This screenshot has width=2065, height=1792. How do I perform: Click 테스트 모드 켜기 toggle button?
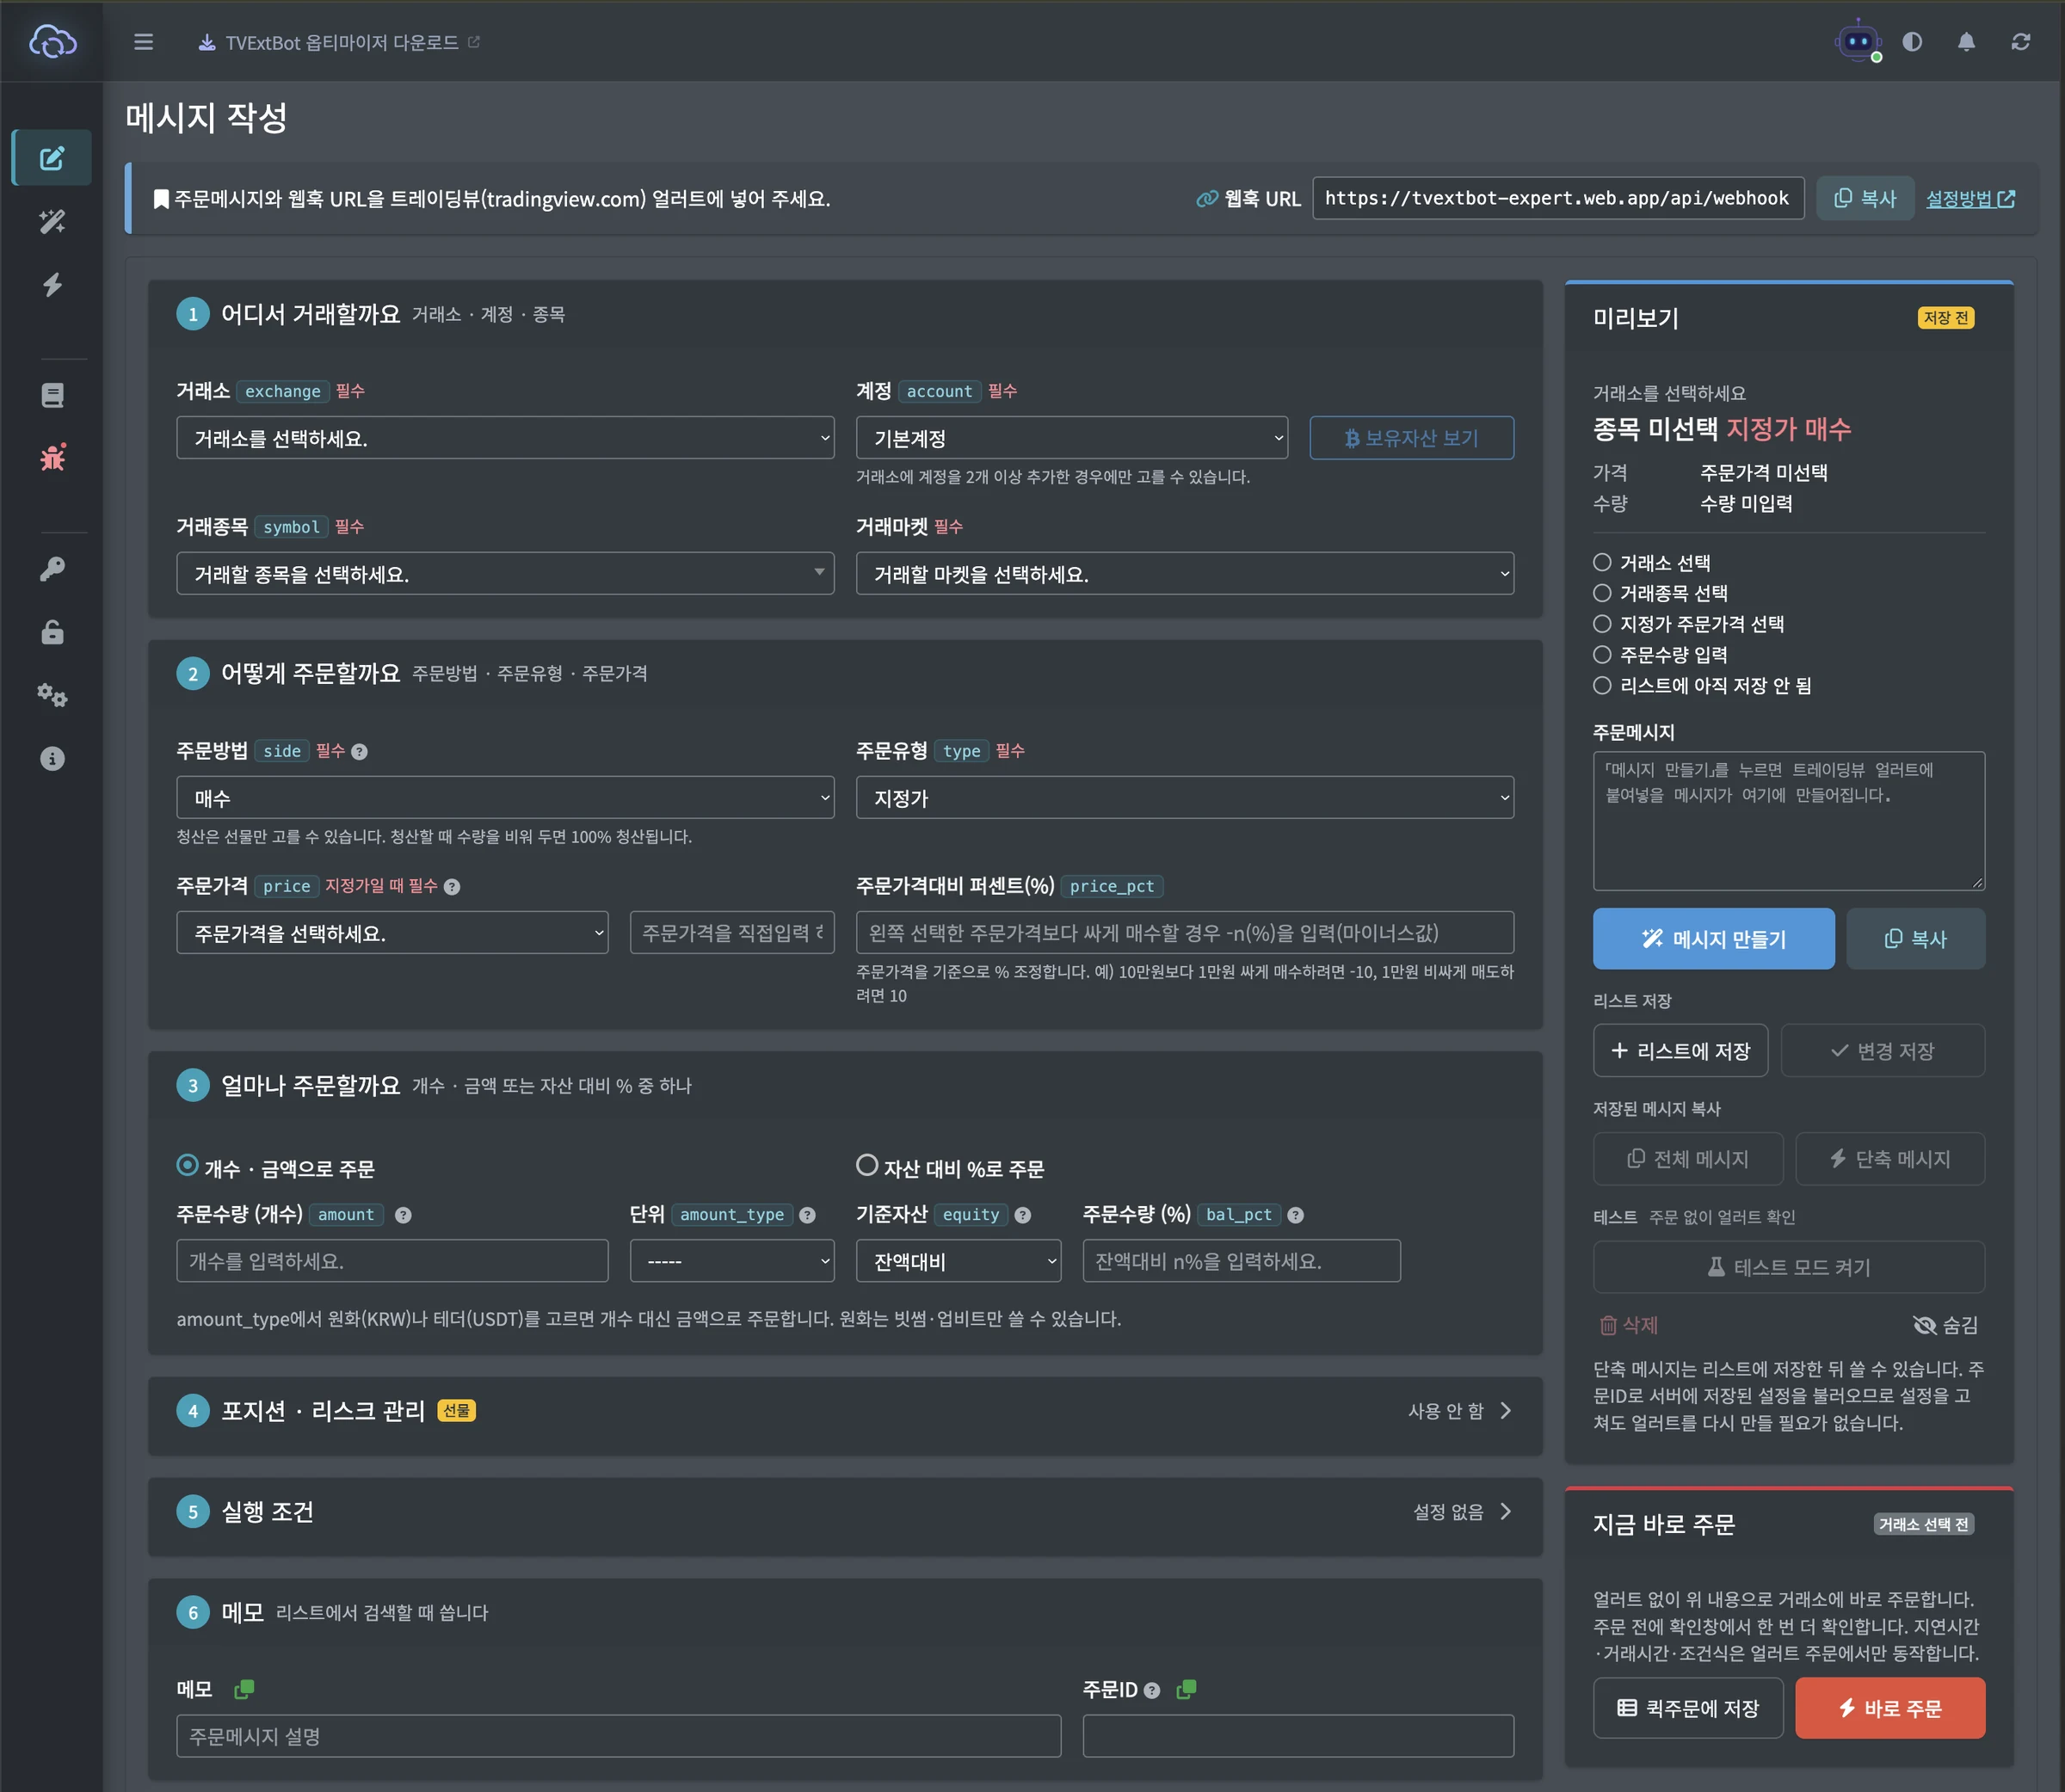pos(1788,1267)
